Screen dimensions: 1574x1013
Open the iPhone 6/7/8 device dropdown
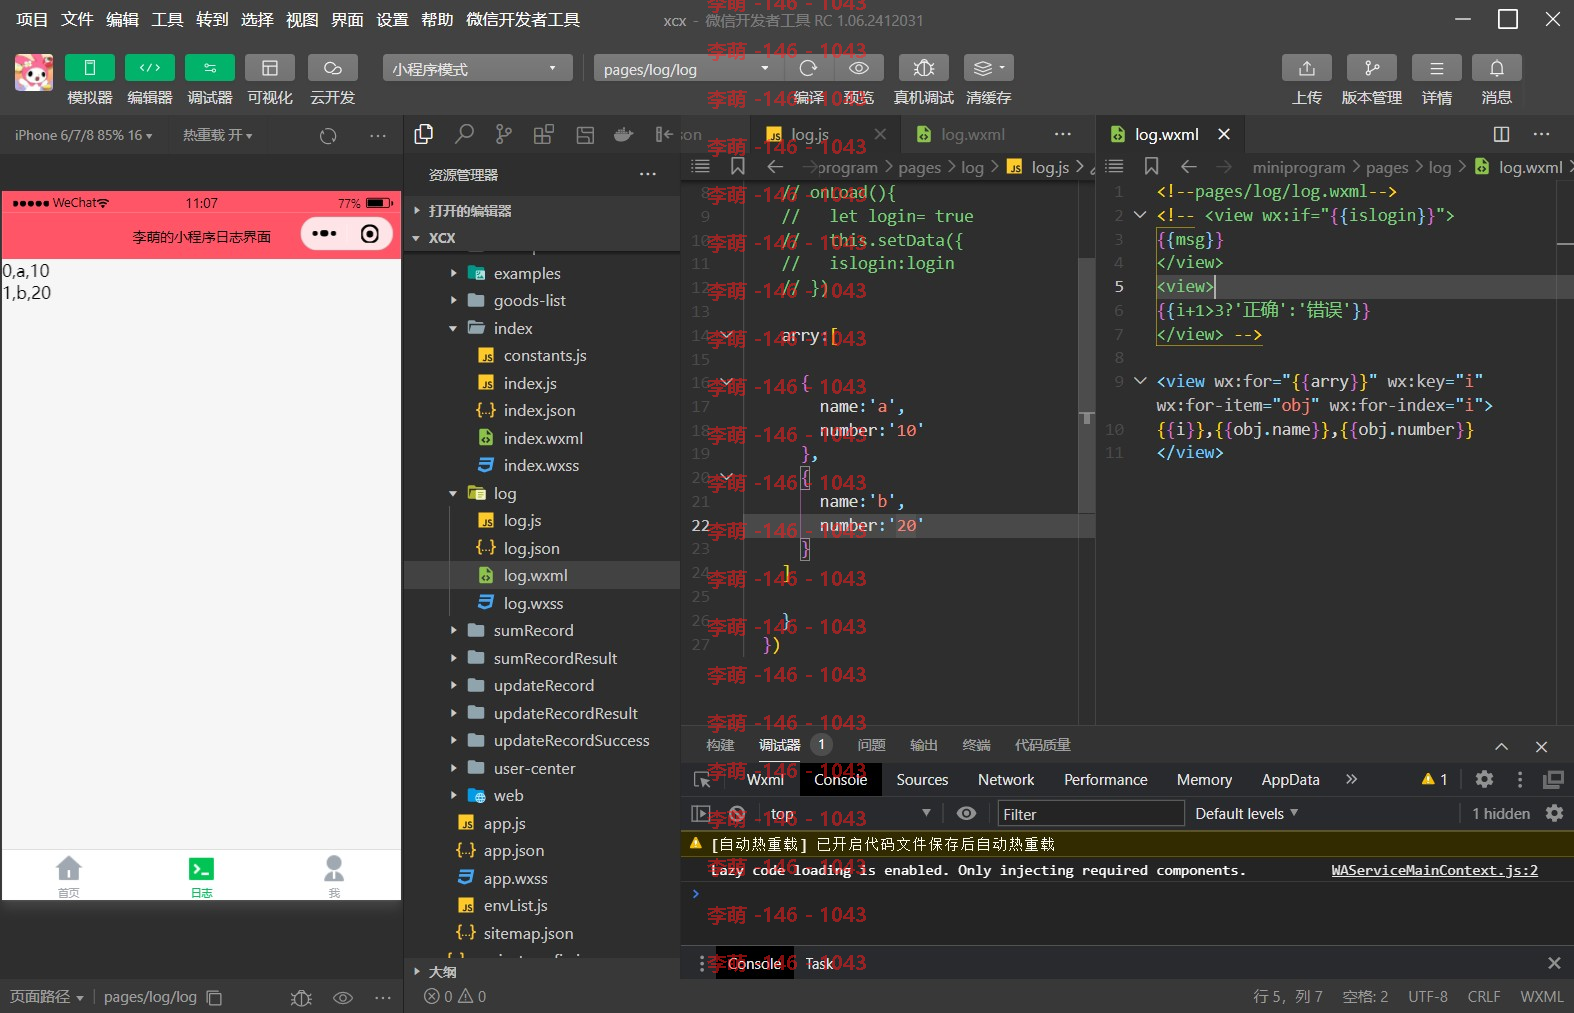pyautogui.click(x=83, y=135)
